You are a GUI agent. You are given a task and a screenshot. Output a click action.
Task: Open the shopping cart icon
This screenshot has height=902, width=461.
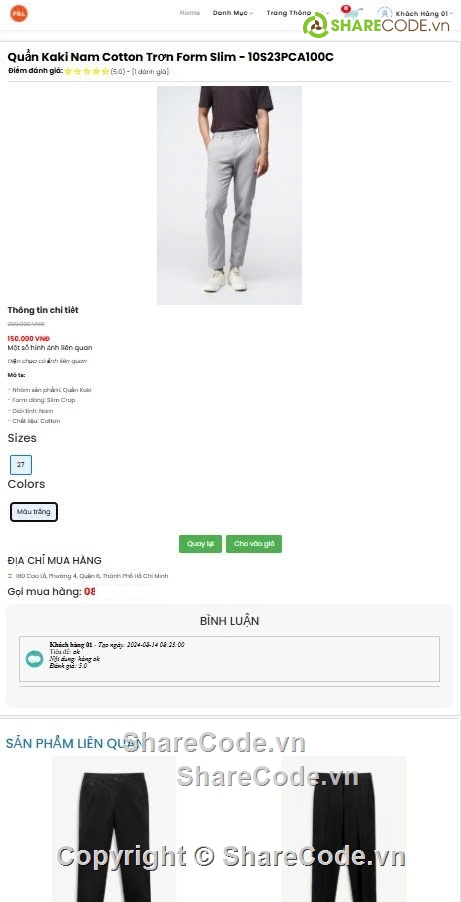pyautogui.click(x=351, y=12)
